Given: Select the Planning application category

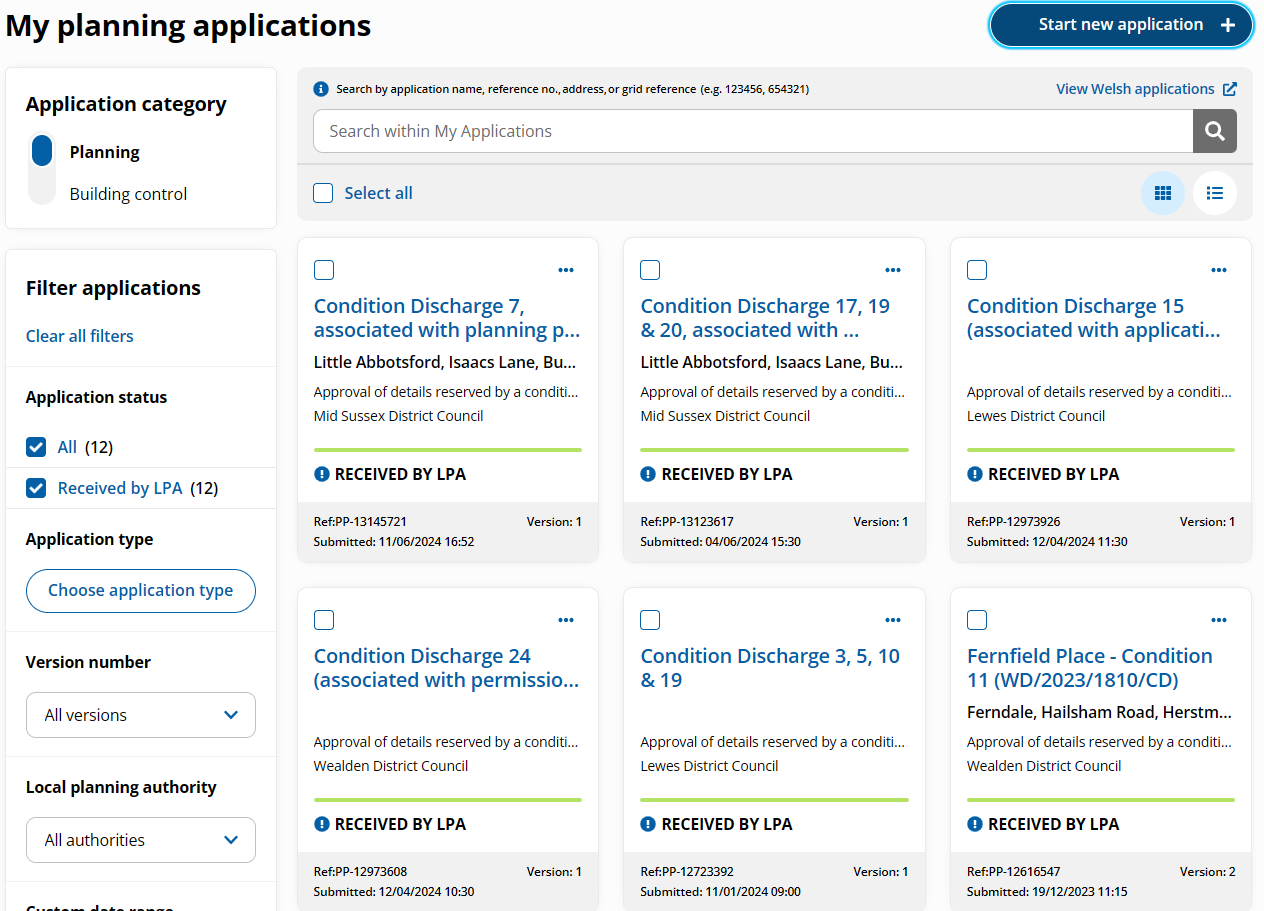Looking at the screenshot, I should (104, 152).
